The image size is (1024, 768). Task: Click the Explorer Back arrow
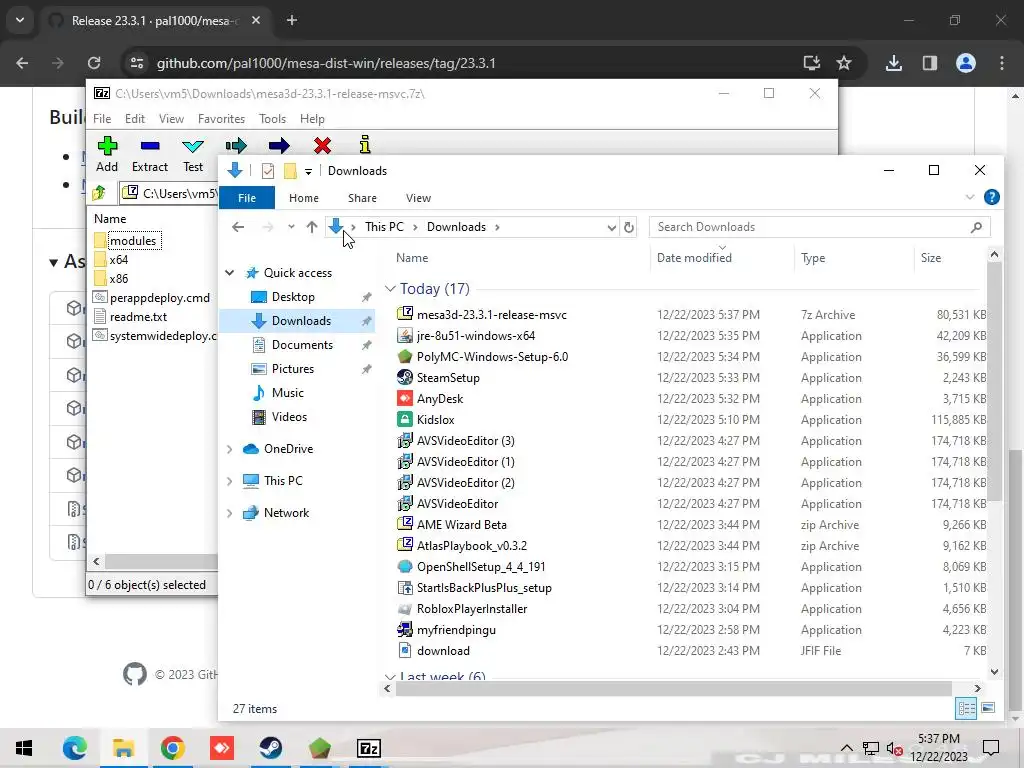tap(238, 227)
